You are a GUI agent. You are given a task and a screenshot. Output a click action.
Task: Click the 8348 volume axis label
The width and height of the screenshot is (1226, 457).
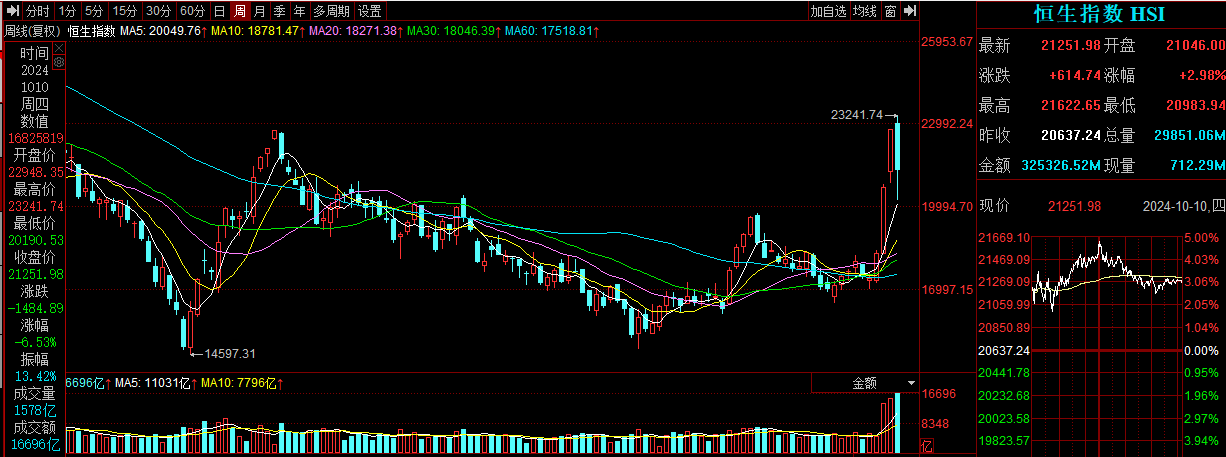pyautogui.click(x=935, y=423)
